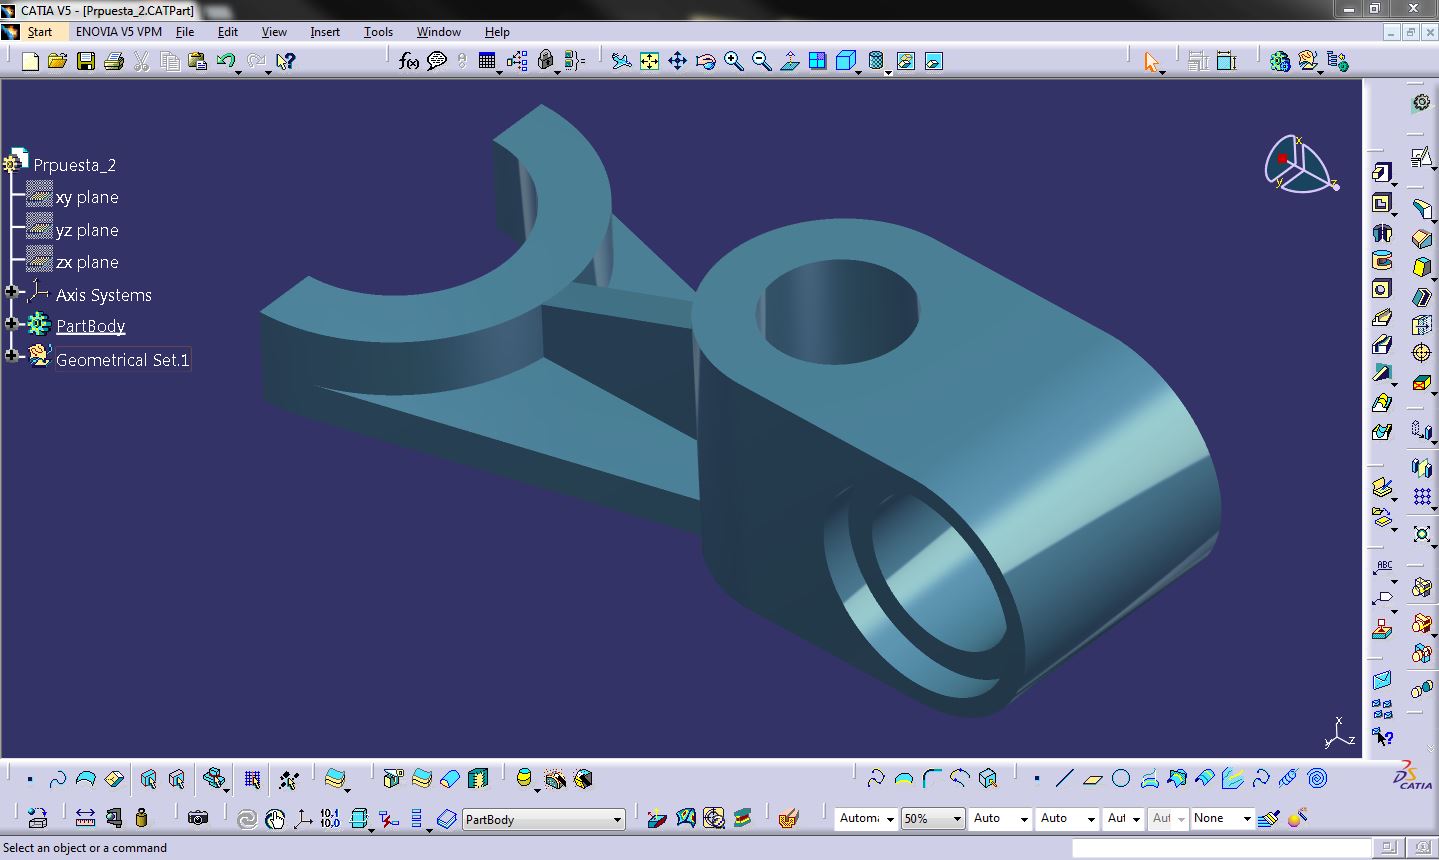Screen dimensions: 1439x860
Task: Select the Pocket tool
Action: pos(1381,203)
